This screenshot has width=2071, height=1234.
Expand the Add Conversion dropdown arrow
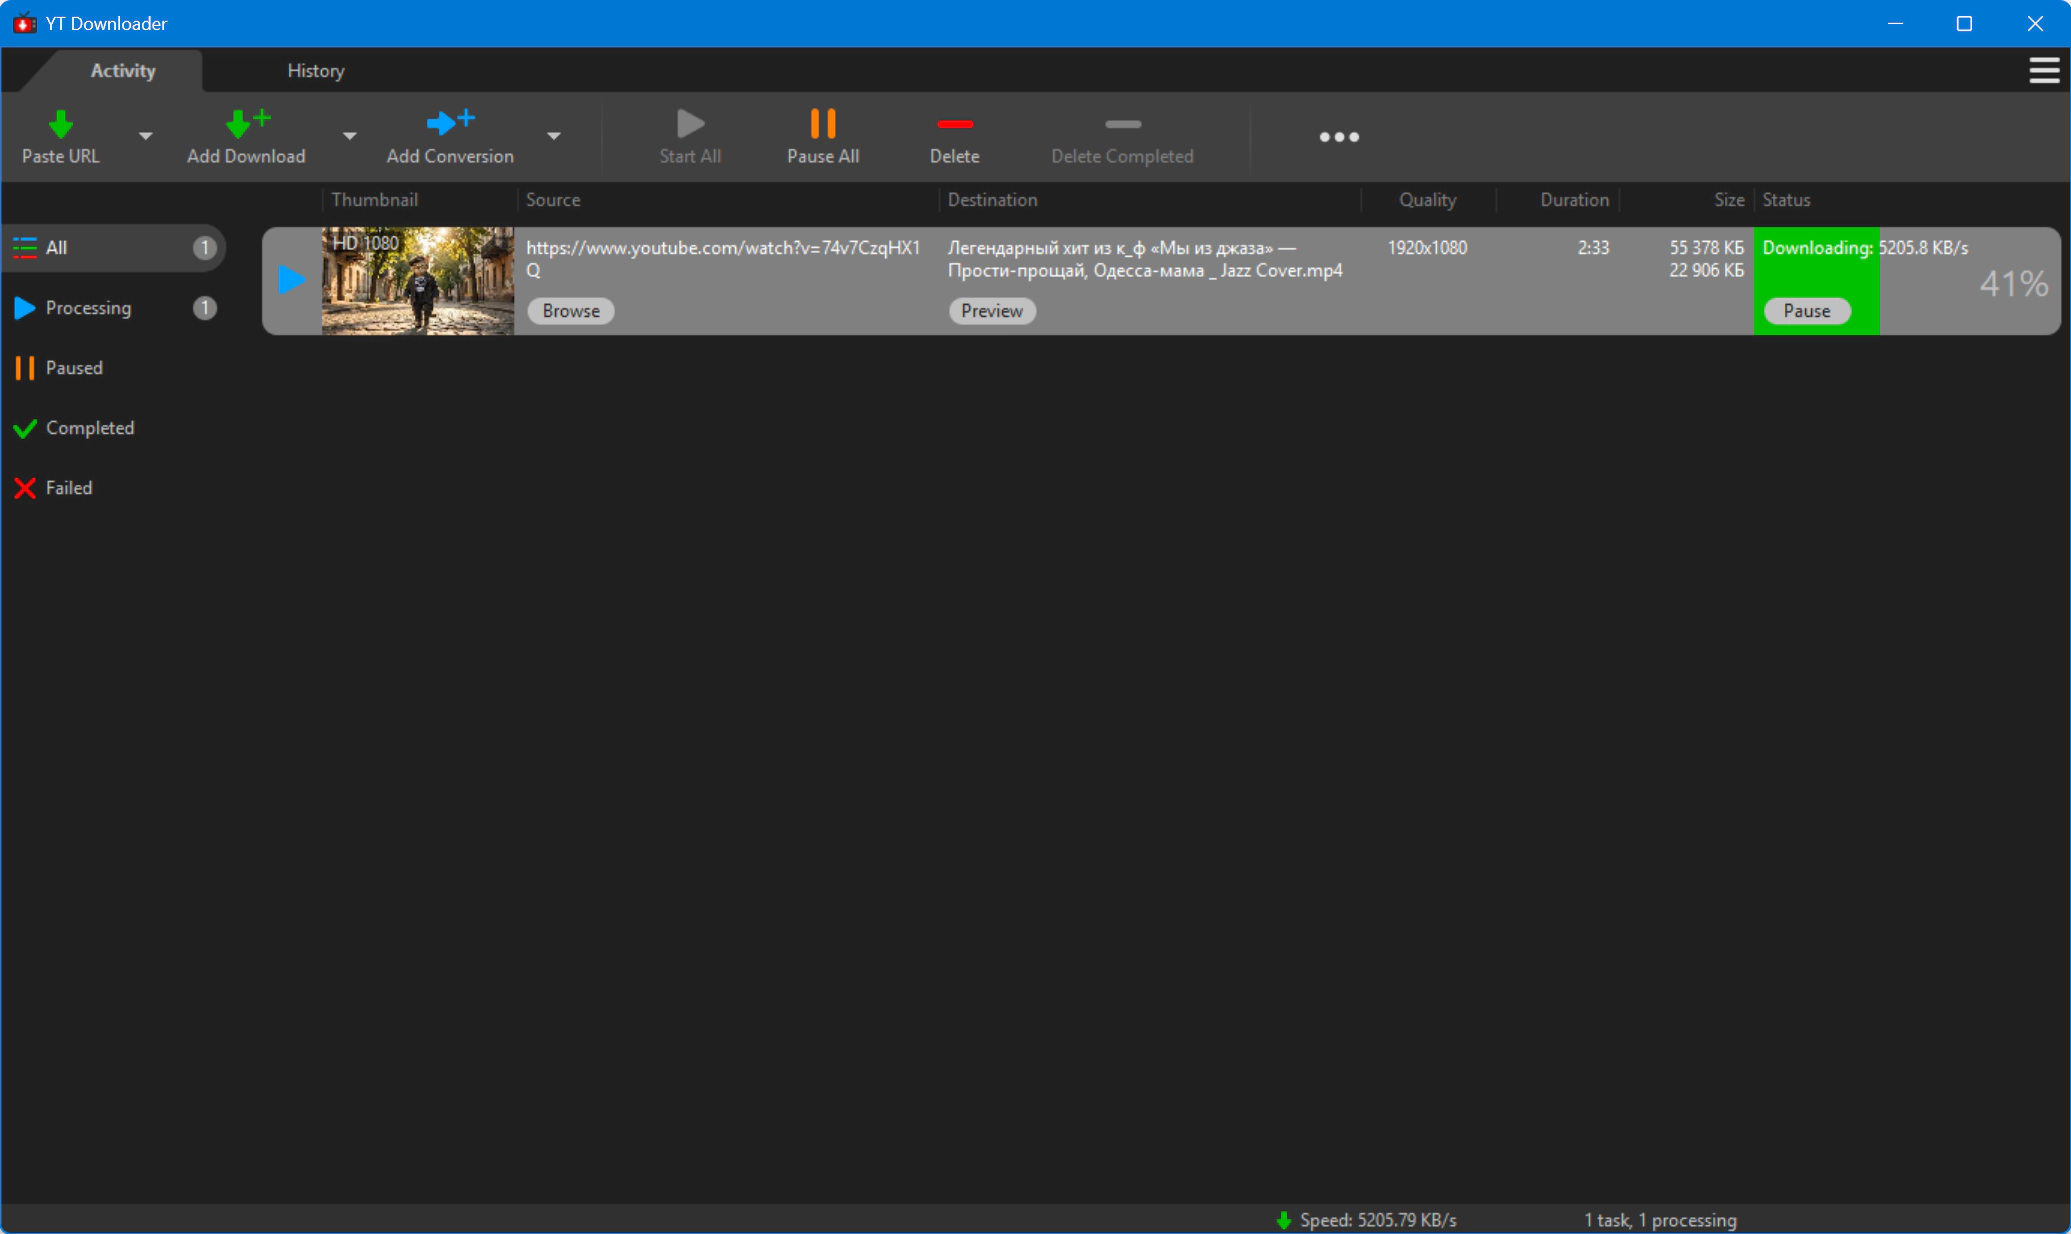(553, 136)
